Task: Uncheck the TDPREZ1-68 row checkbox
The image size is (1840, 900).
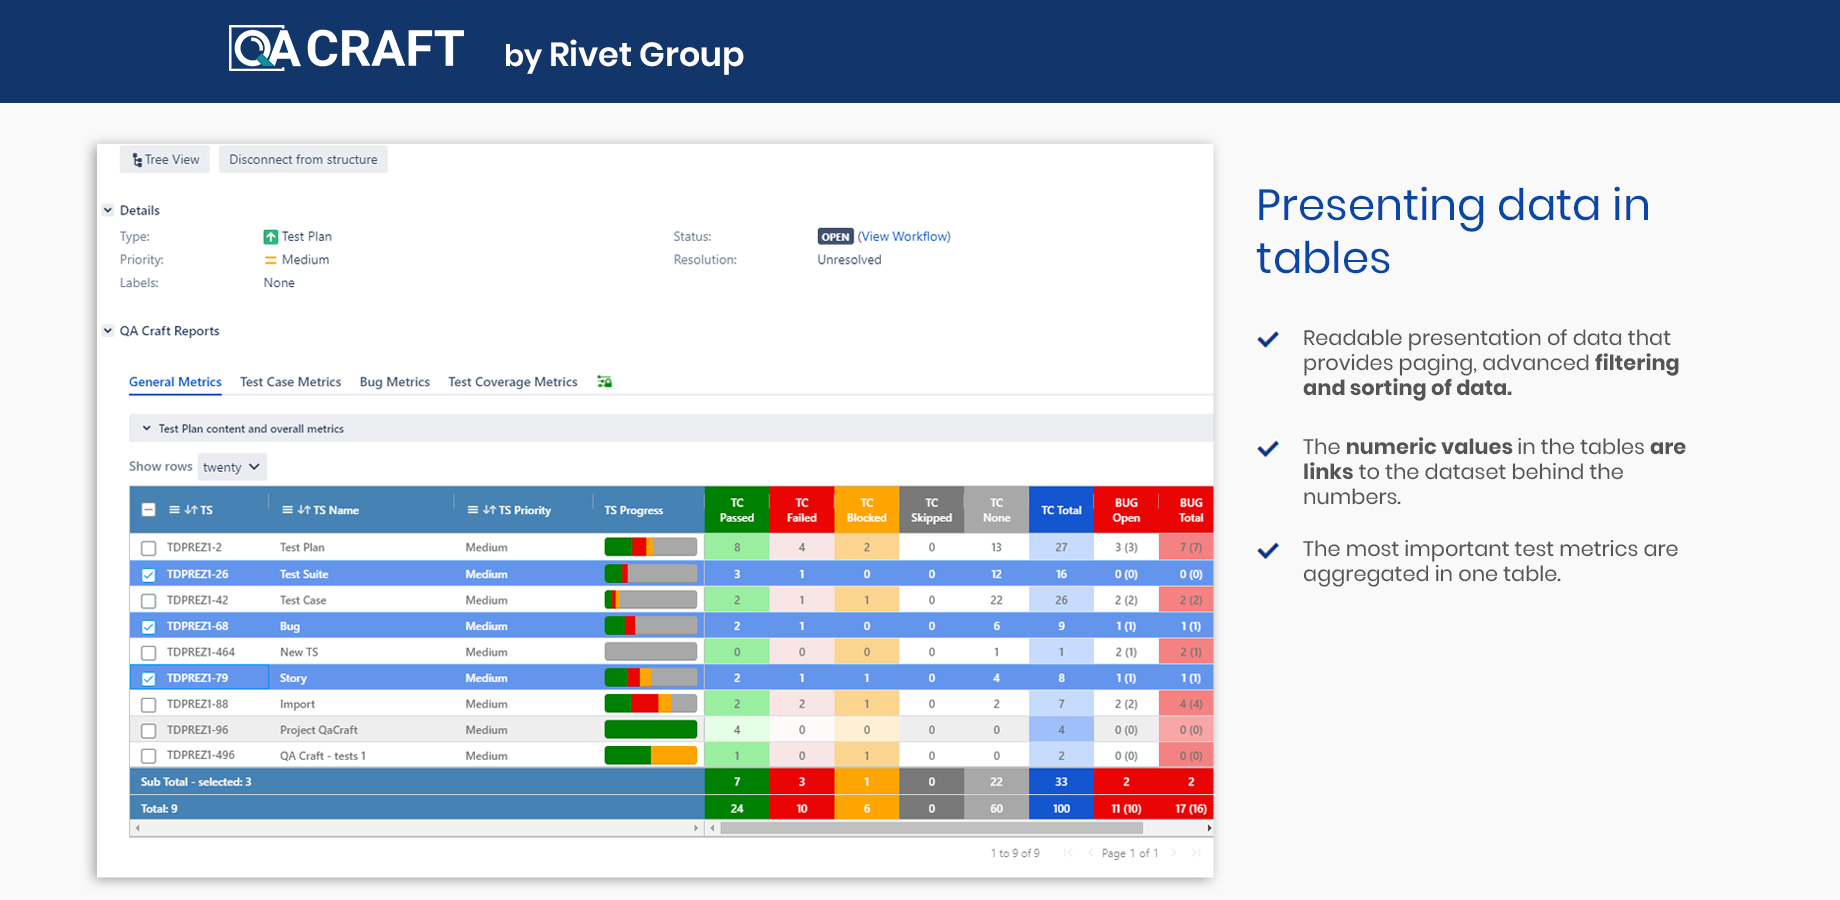Action: pos(148,627)
